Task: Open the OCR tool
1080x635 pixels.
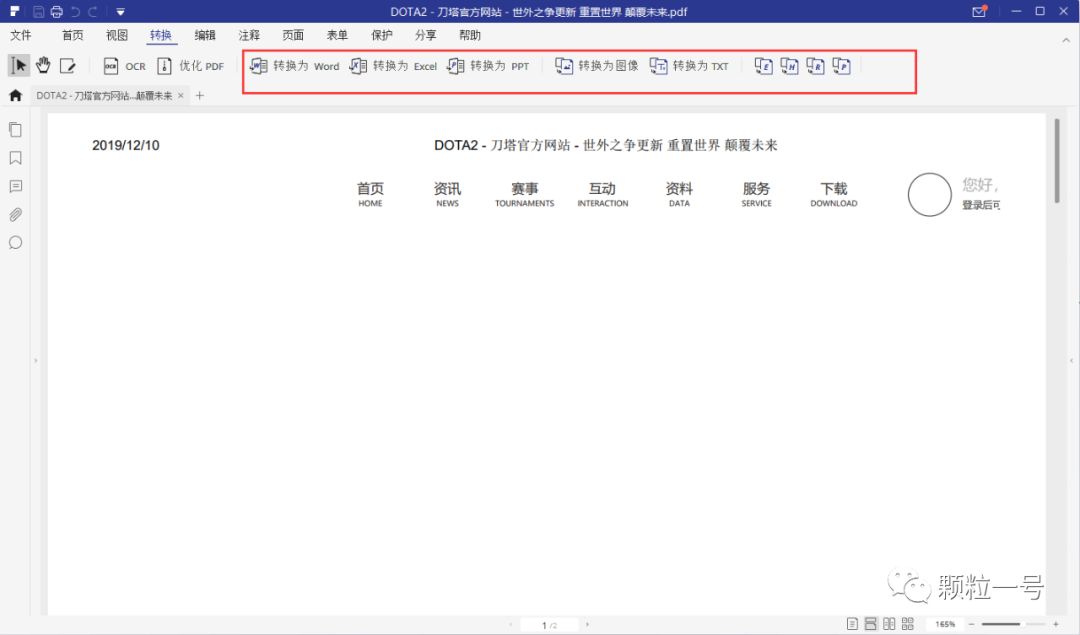Action: point(123,66)
